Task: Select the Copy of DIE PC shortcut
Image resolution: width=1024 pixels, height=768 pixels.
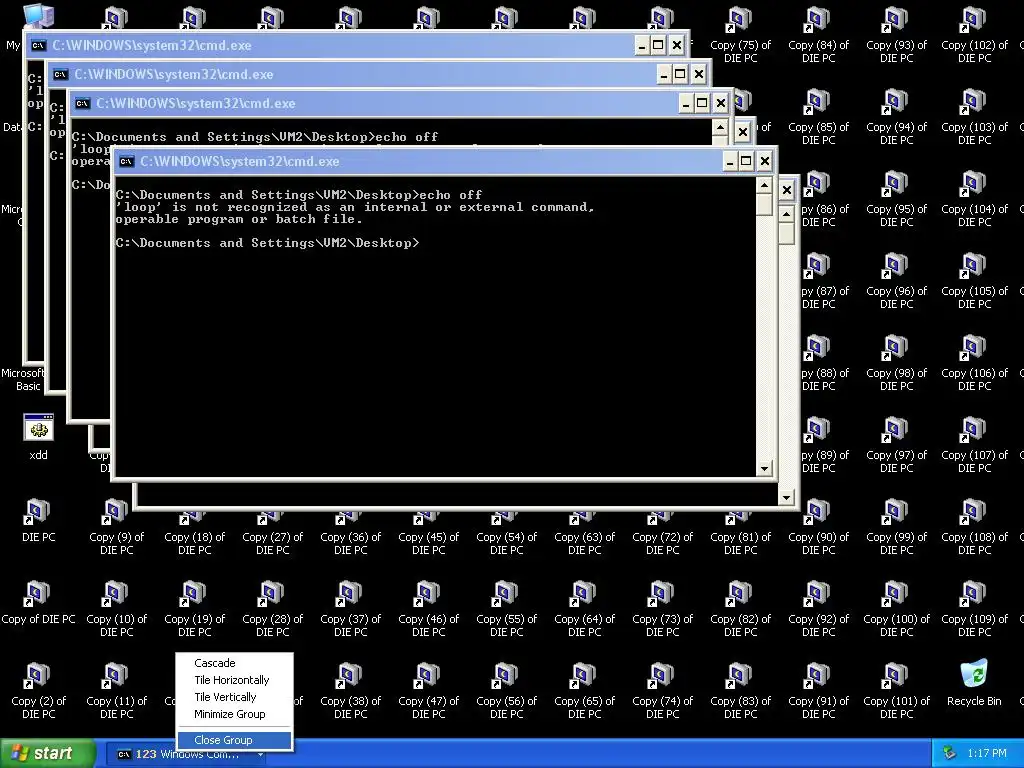Action: coord(39,602)
